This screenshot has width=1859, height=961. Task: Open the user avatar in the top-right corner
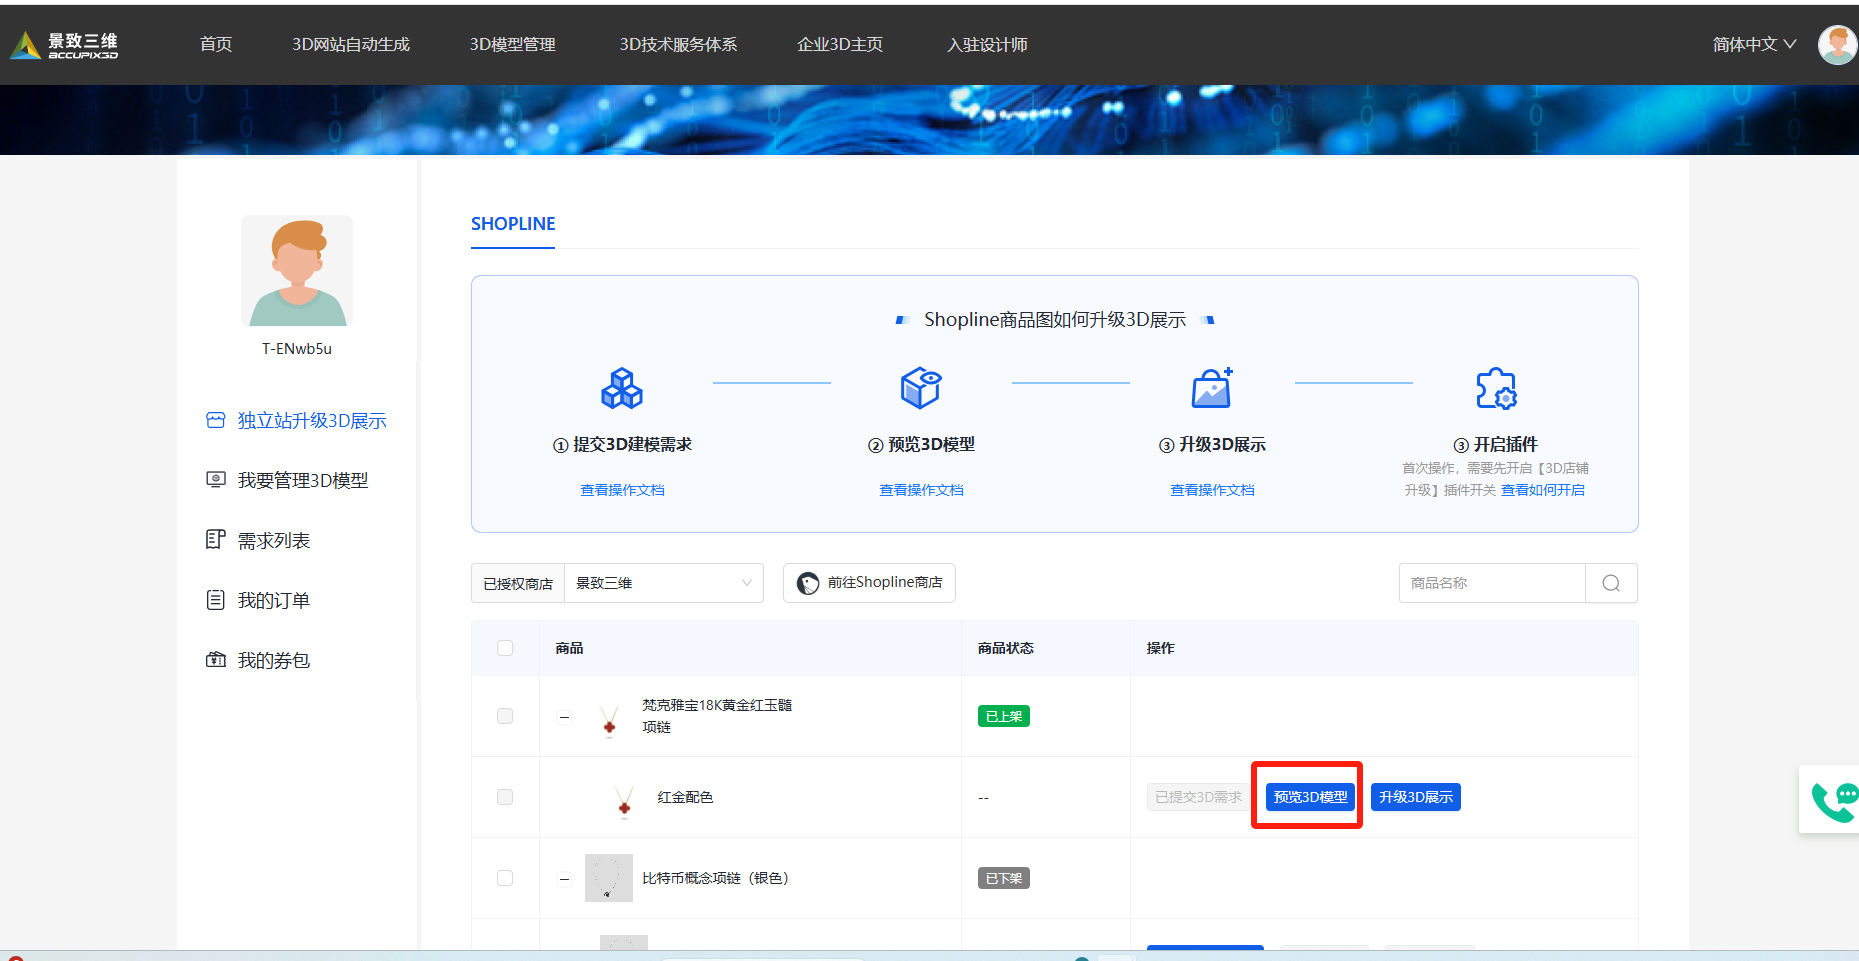click(x=1837, y=45)
